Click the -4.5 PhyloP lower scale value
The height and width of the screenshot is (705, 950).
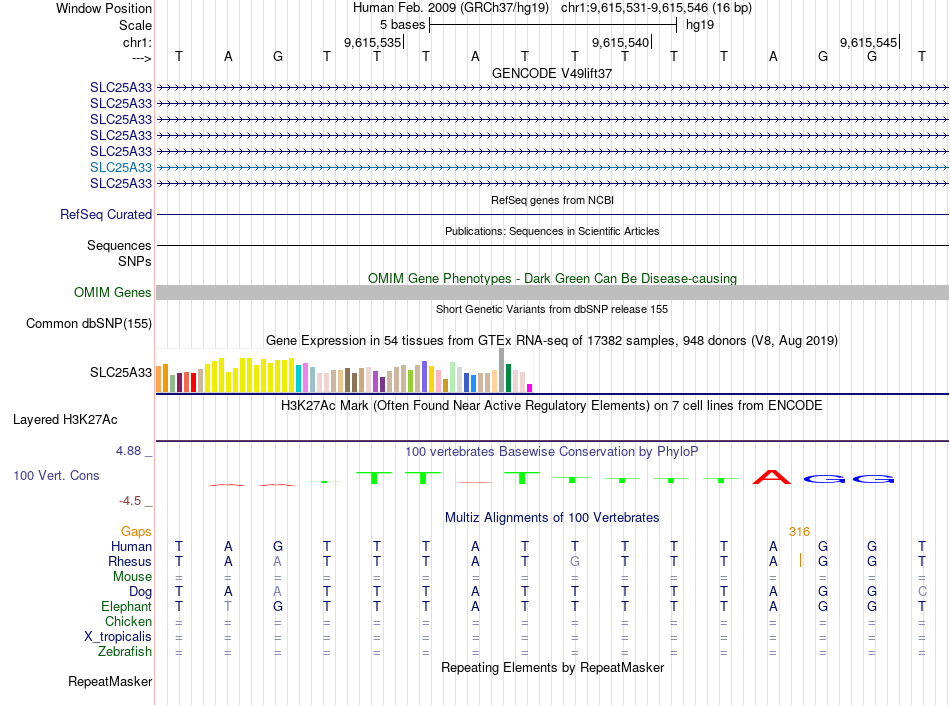pyautogui.click(x=130, y=501)
